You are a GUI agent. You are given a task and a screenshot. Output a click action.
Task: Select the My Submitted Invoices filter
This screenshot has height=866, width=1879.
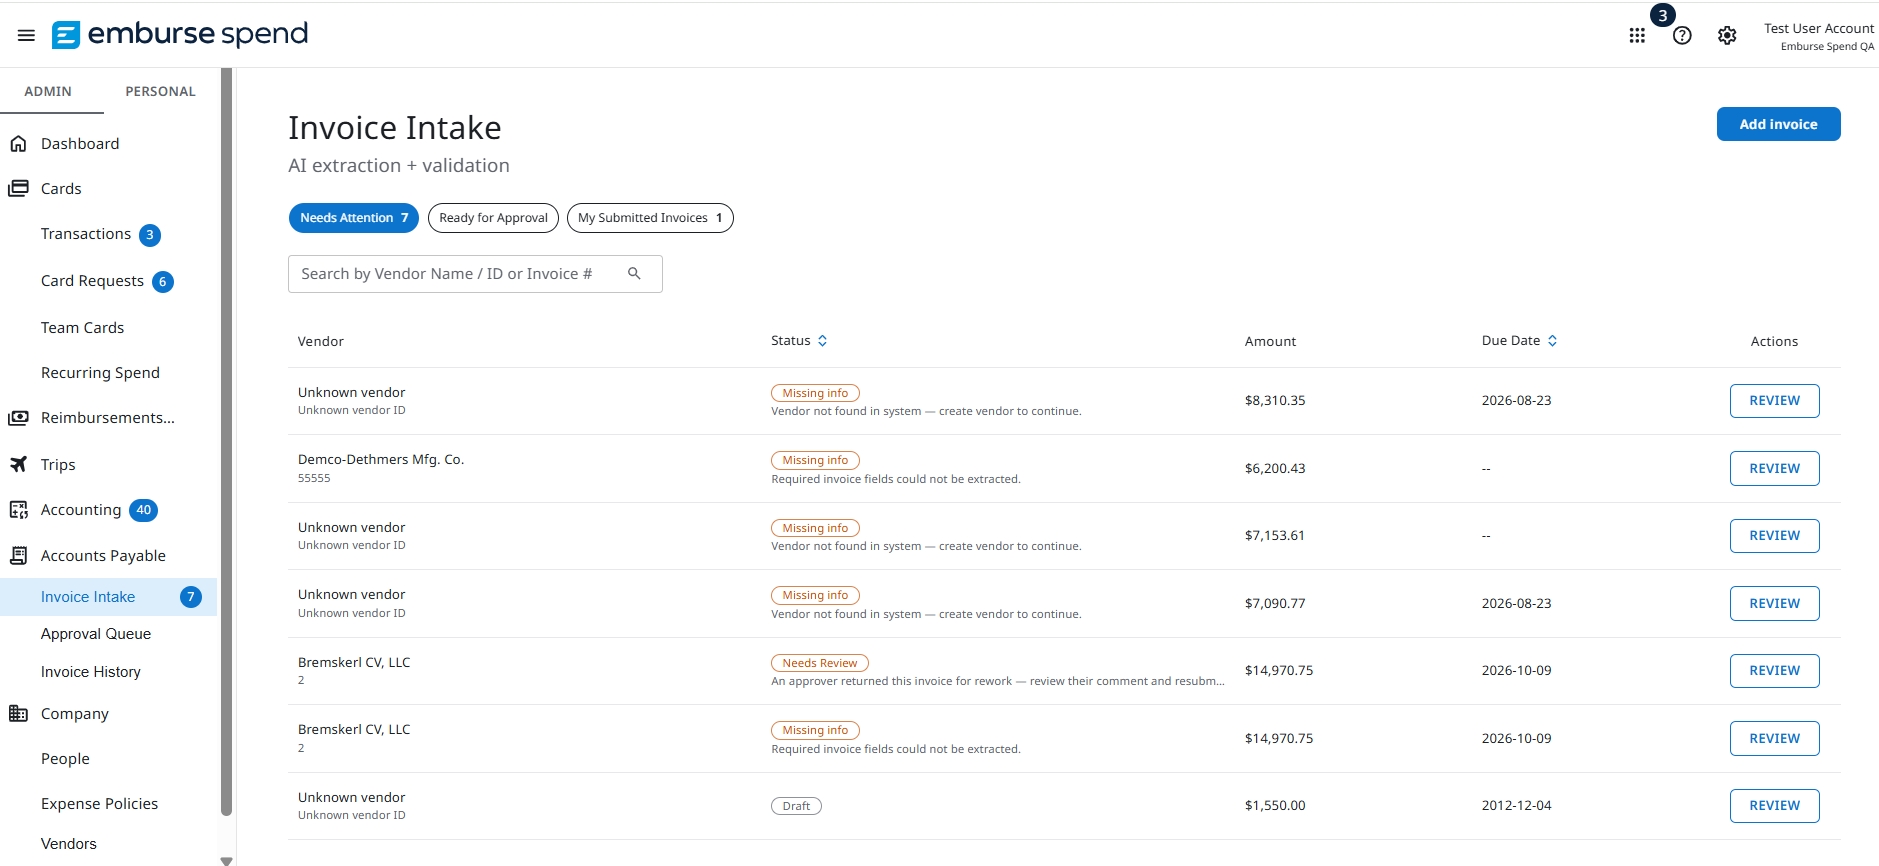pyautogui.click(x=650, y=218)
